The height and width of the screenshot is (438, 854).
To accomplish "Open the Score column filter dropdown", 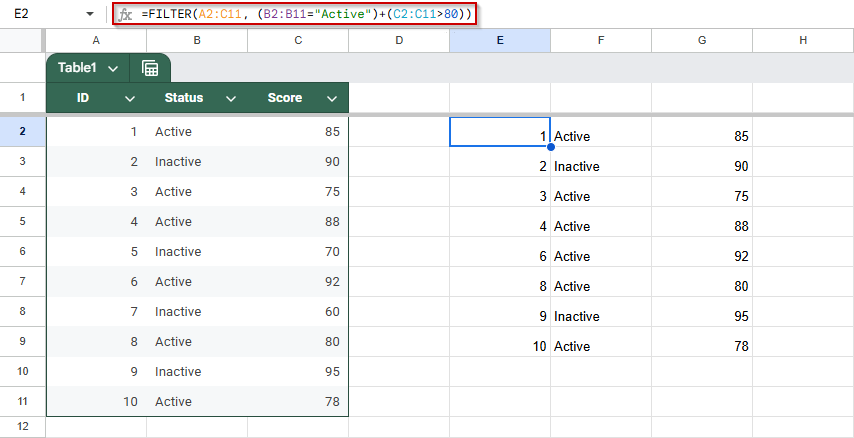I will [332, 99].
